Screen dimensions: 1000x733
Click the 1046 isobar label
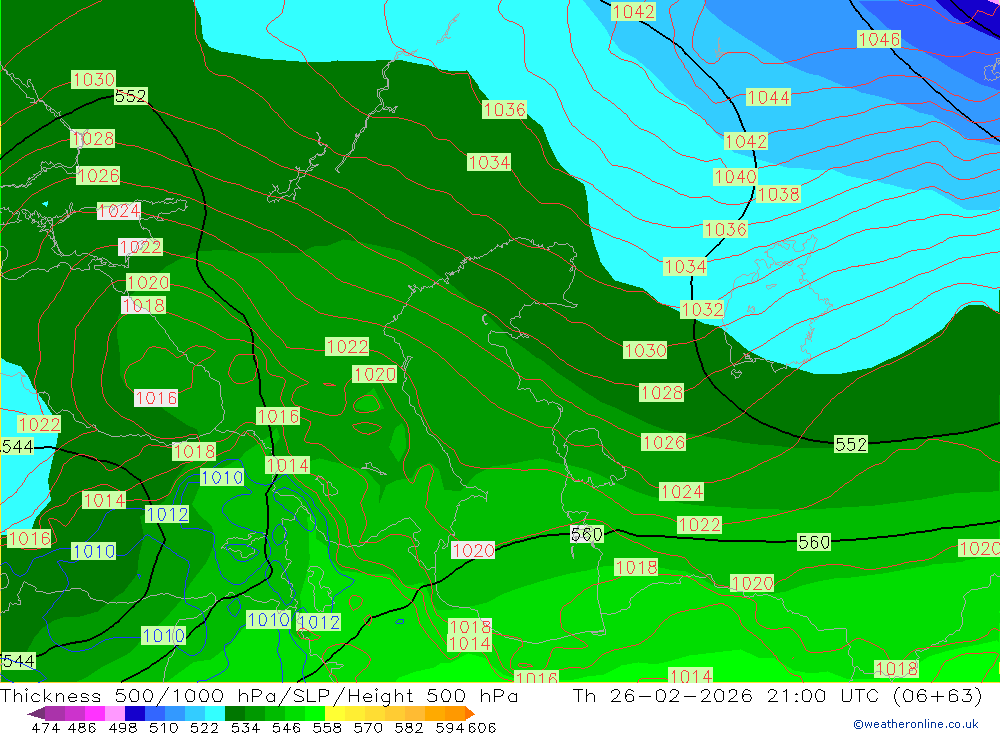pyautogui.click(x=879, y=39)
